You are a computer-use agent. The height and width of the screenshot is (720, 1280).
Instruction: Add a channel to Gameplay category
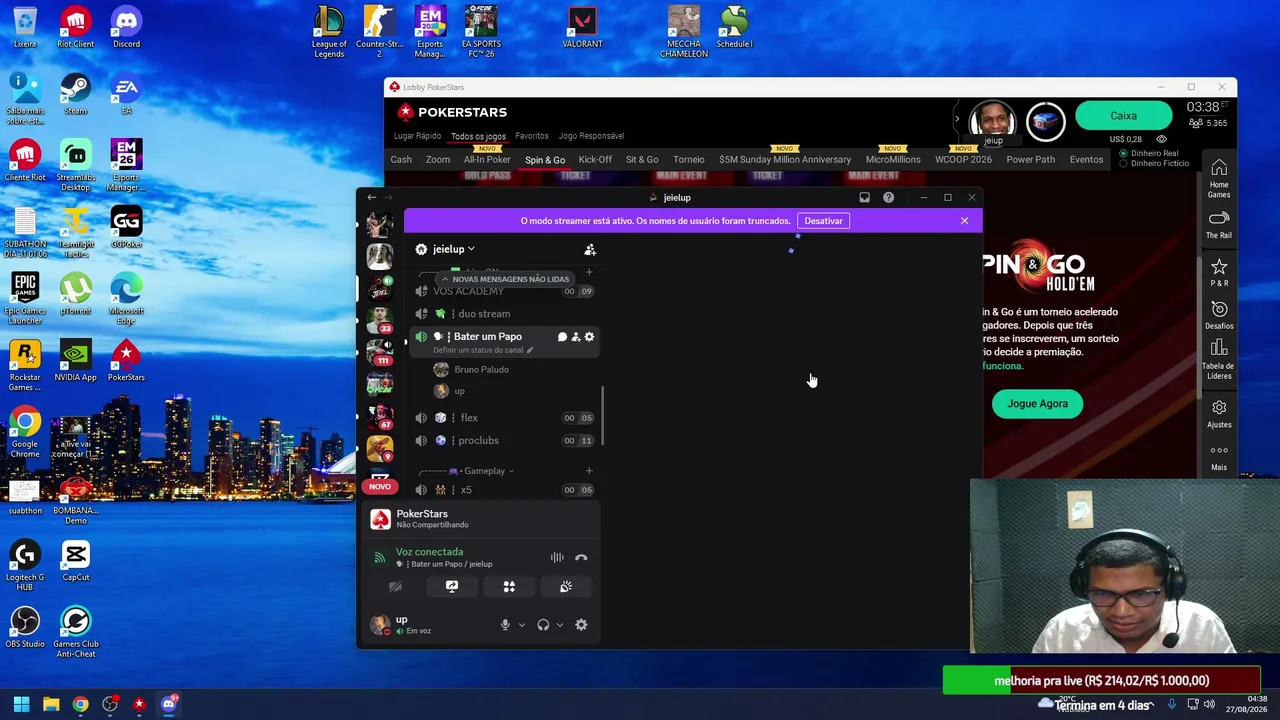click(x=589, y=471)
